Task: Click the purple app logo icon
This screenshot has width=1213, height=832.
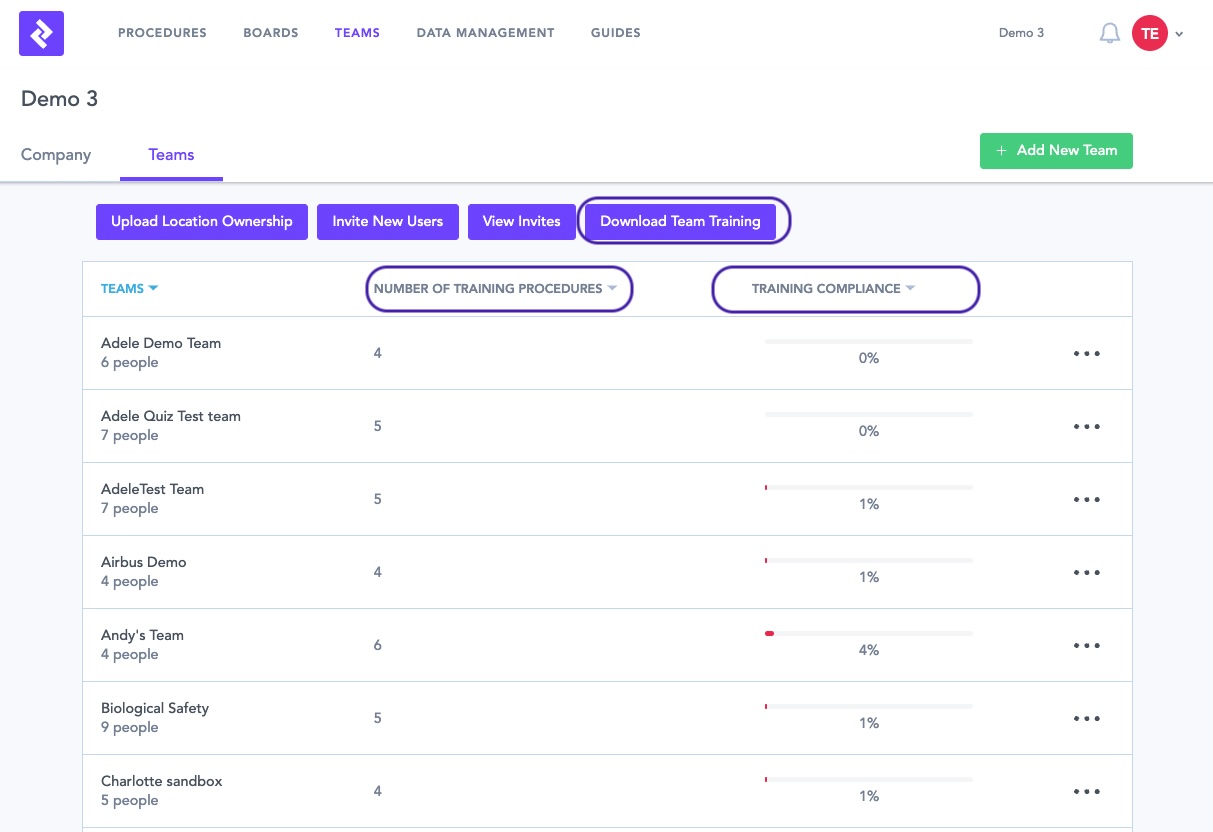Action: pos(41,33)
